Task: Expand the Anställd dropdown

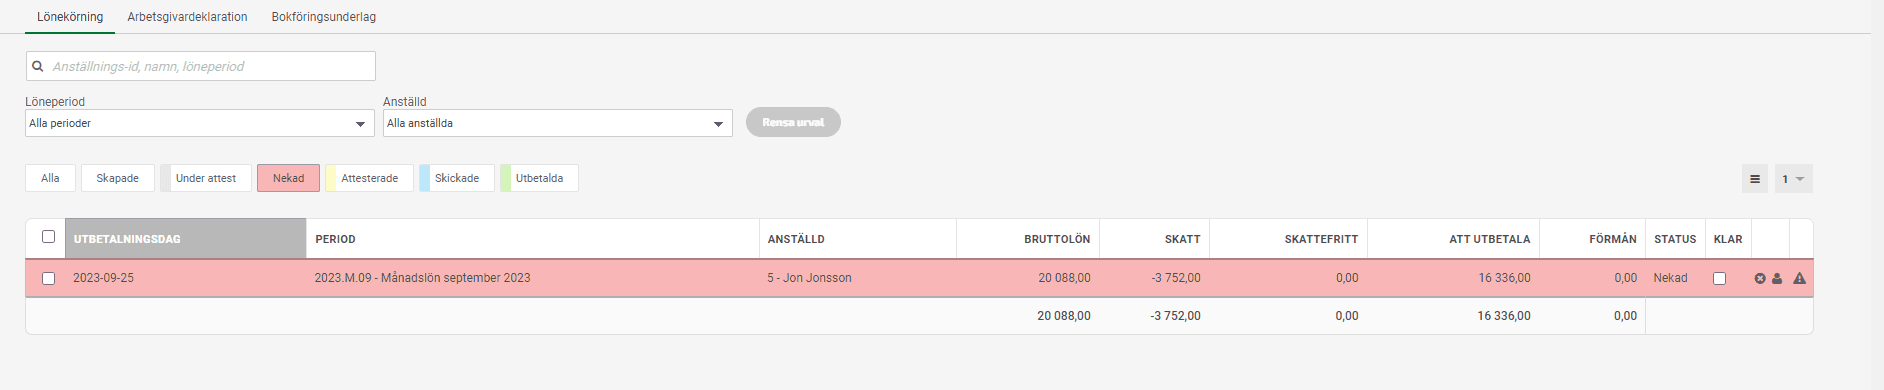Action: (x=558, y=123)
